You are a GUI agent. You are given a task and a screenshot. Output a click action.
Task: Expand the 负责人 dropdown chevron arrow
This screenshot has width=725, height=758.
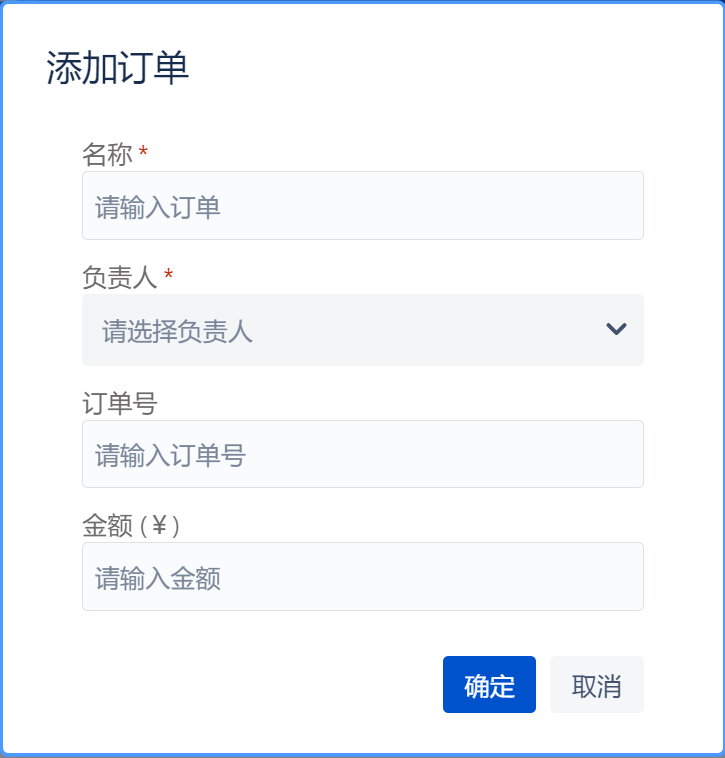tap(616, 329)
